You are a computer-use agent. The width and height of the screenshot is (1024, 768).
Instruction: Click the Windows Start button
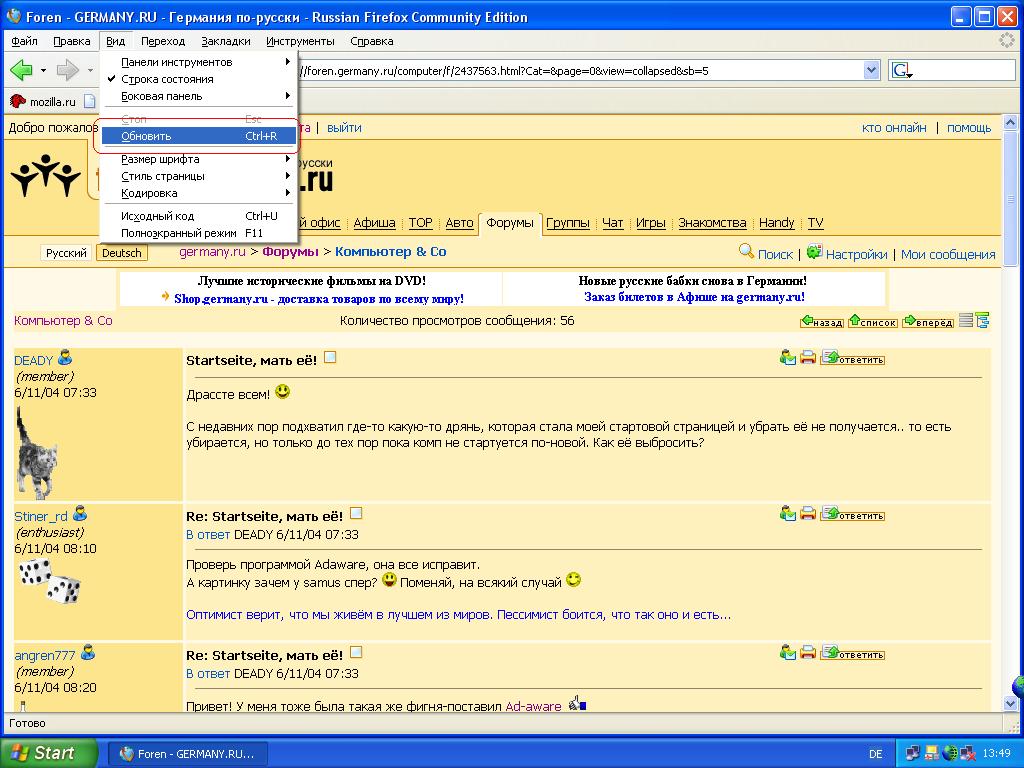click(x=48, y=753)
